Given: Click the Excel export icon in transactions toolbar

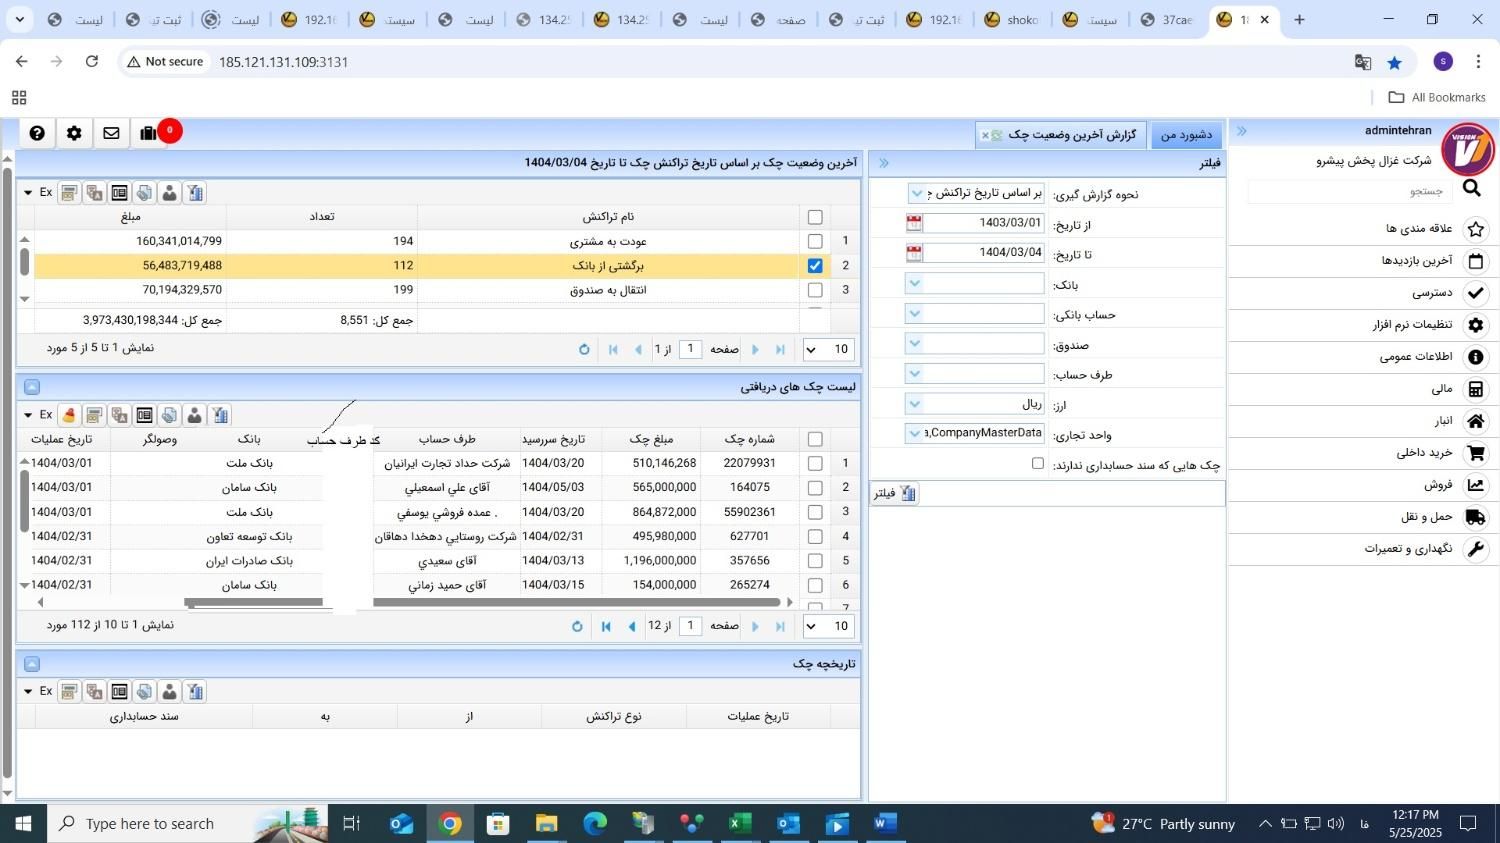Looking at the screenshot, I should click(45, 192).
